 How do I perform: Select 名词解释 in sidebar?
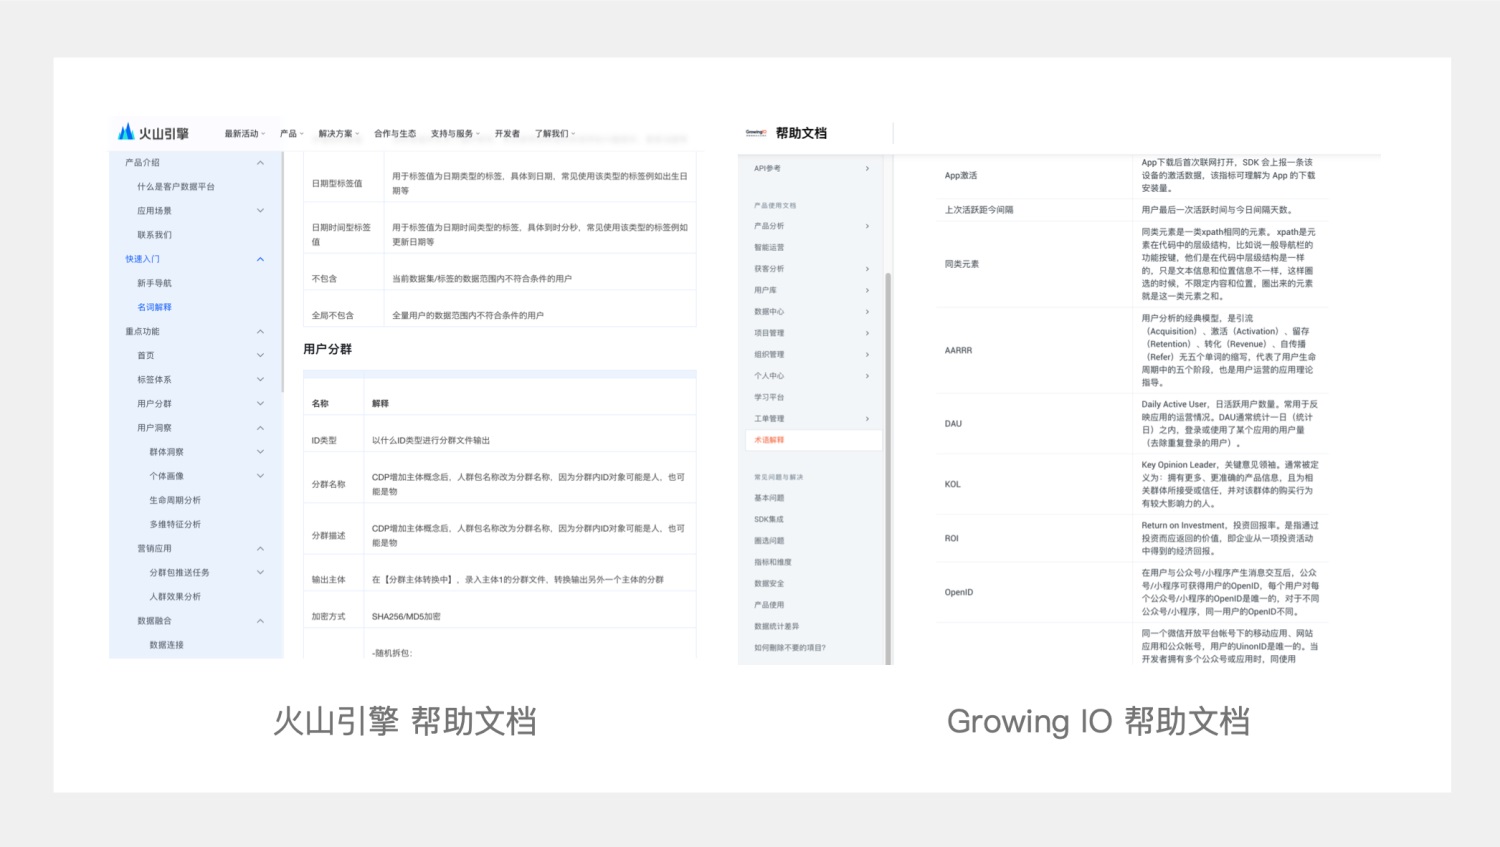pos(155,307)
